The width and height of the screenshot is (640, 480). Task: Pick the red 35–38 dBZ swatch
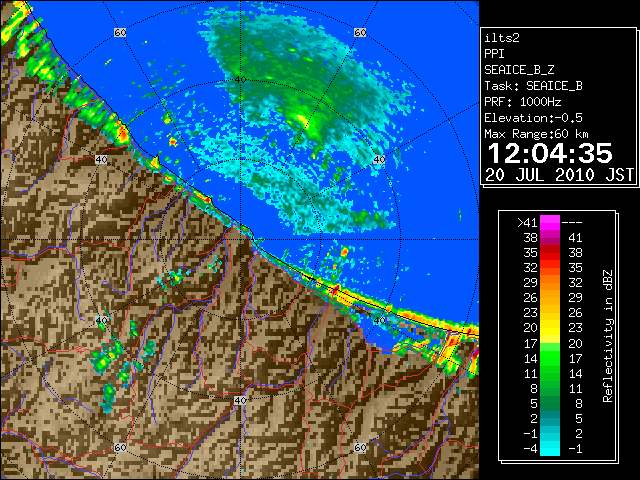pos(550,253)
